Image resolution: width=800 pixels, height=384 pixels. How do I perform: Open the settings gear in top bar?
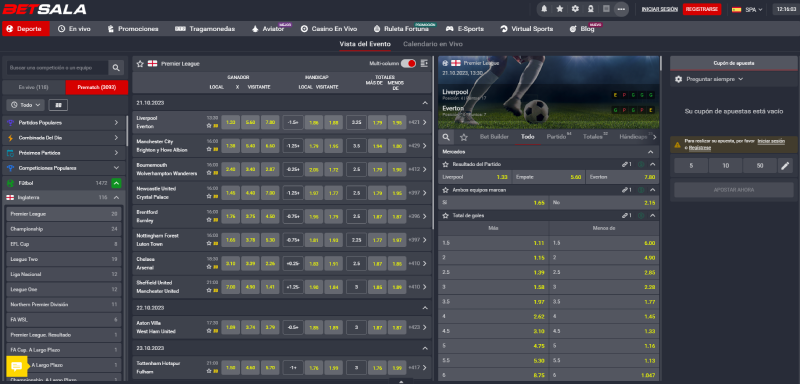[575, 9]
